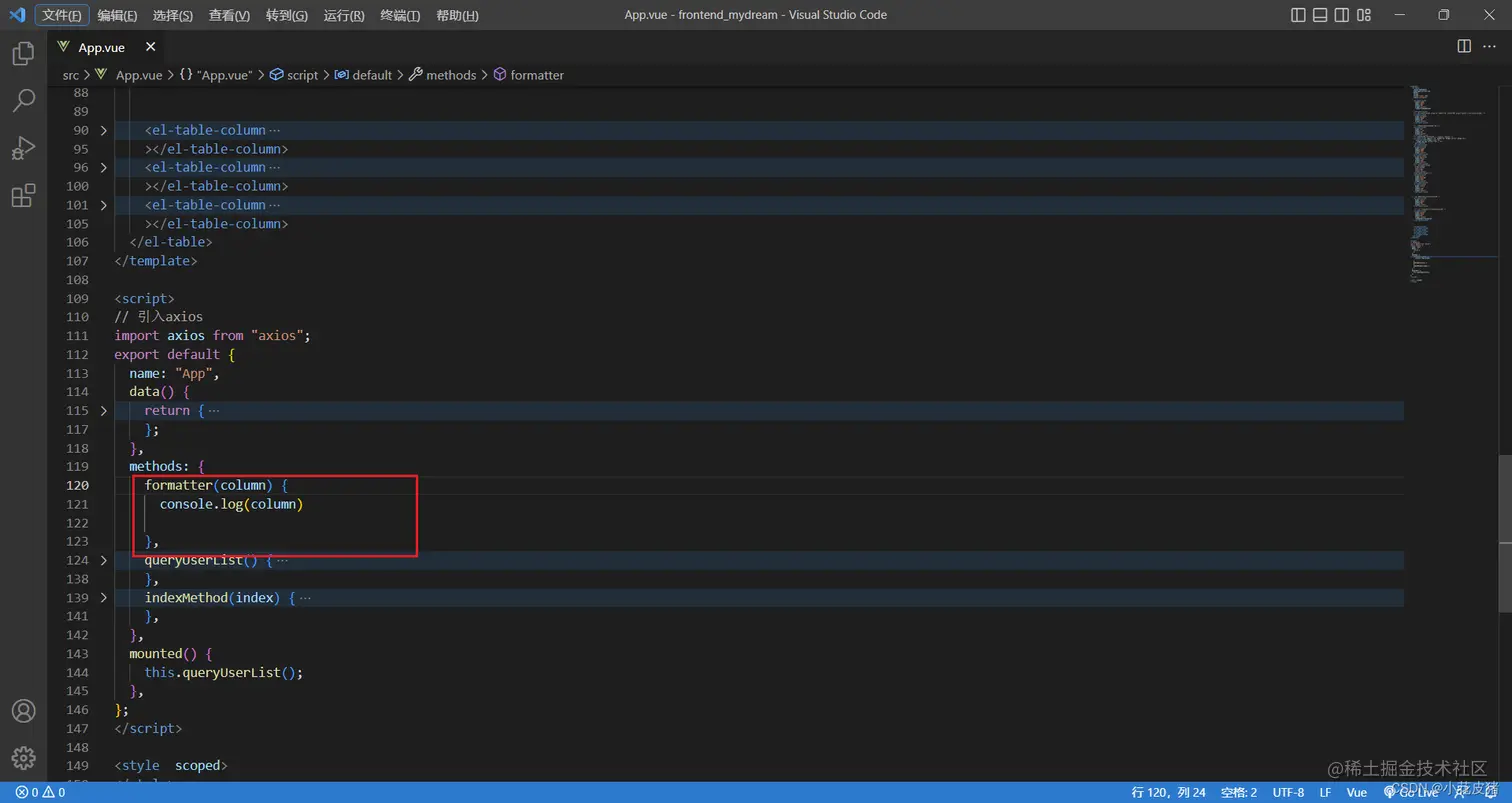
Task: Click 'name: "App",' line
Action: (174, 373)
